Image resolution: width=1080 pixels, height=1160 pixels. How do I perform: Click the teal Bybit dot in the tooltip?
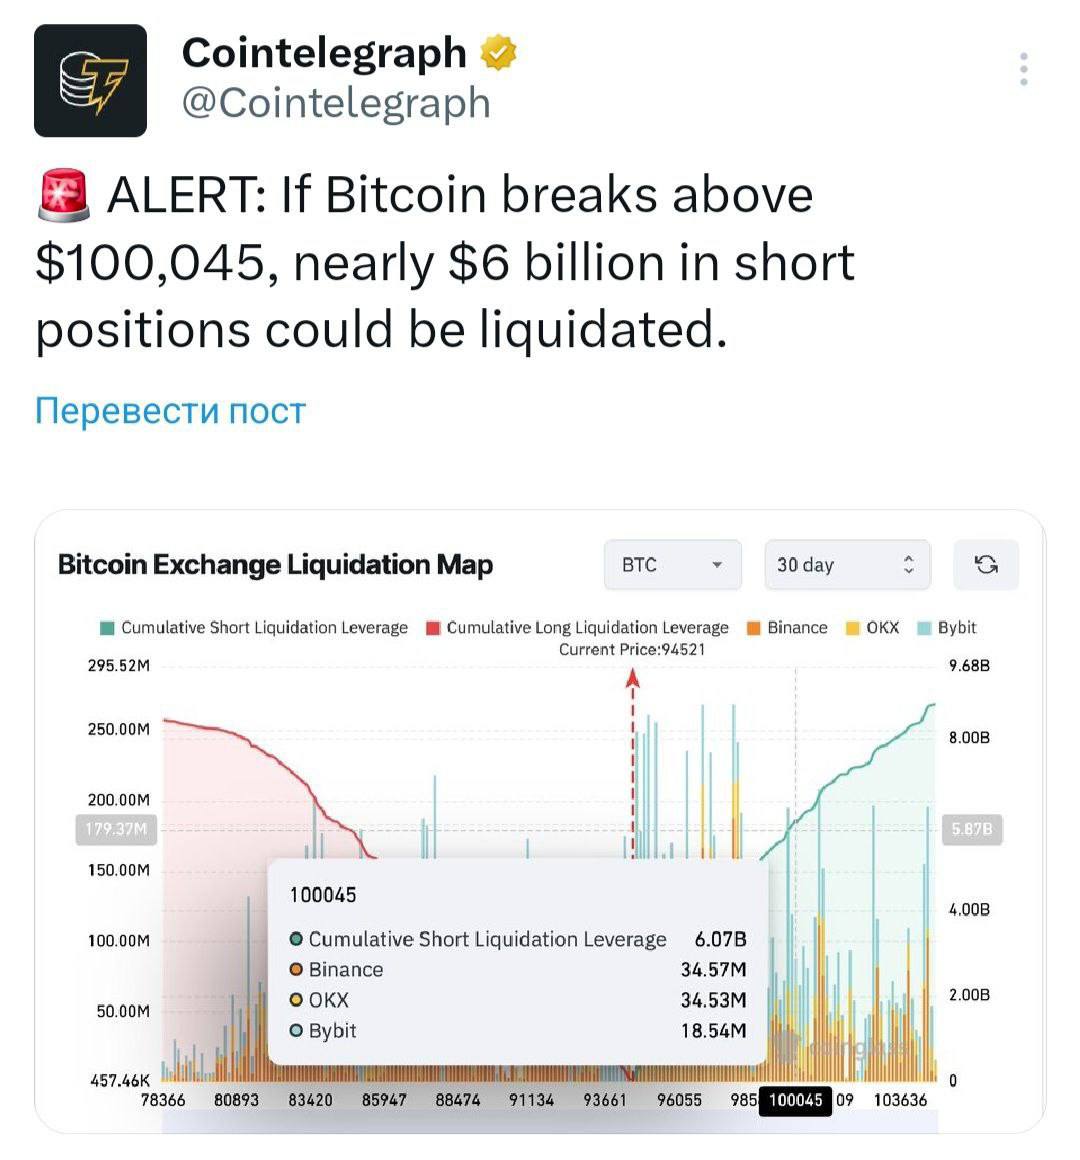tap(297, 1031)
